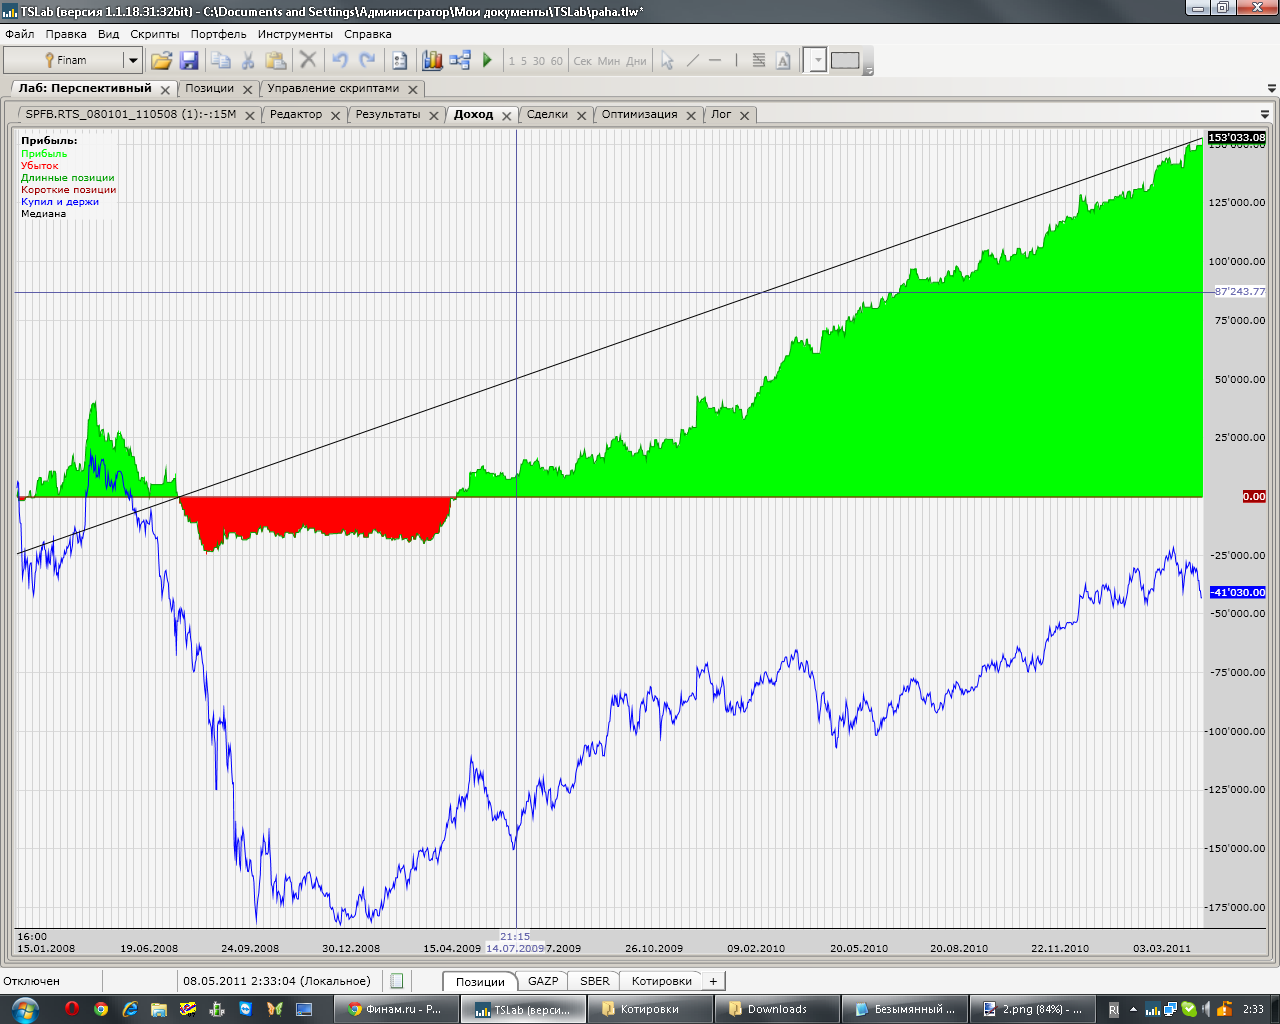Select the text label tool icon
This screenshot has width=1280, height=1024.
(783, 60)
